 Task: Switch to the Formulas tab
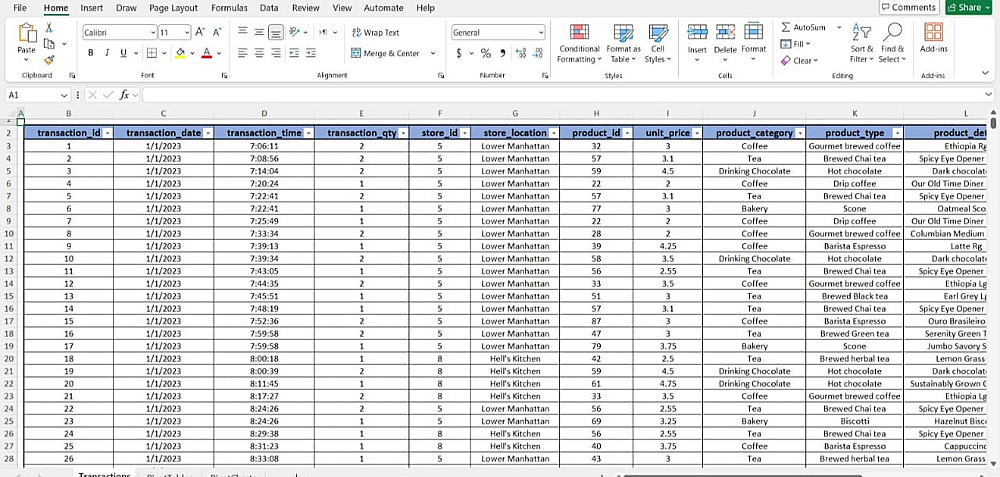[x=230, y=8]
